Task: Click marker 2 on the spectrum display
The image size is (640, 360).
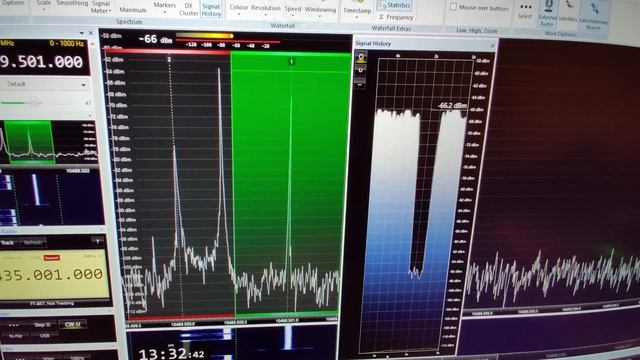Action: pyautogui.click(x=169, y=60)
